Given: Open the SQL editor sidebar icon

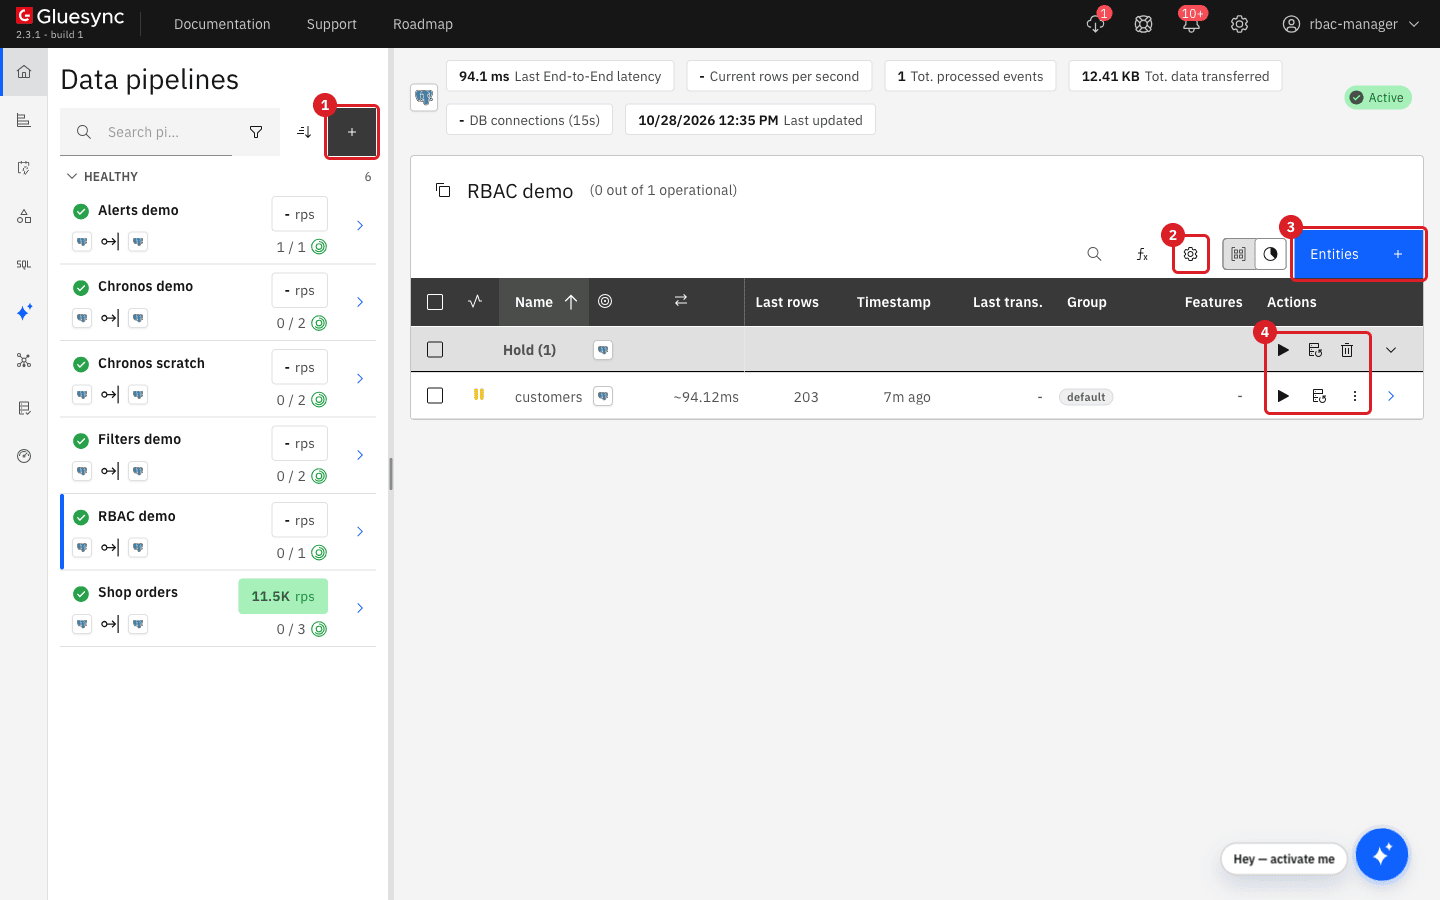Looking at the screenshot, I should [24, 265].
